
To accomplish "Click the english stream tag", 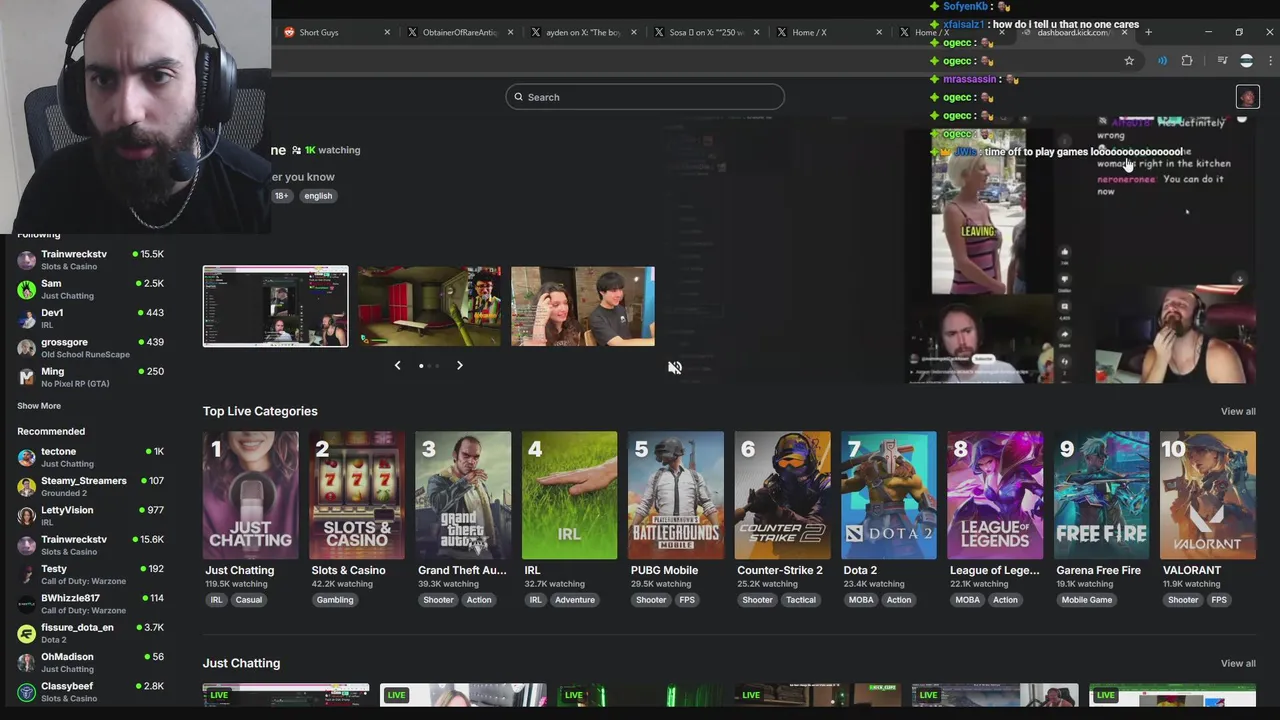I will tap(318, 196).
